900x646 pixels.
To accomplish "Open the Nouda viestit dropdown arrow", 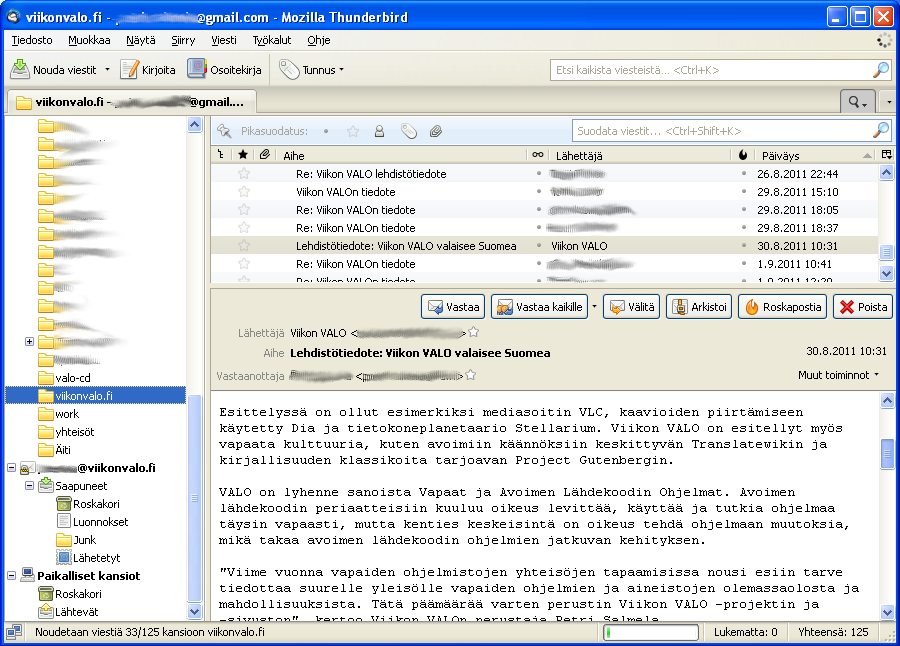I will point(107,69).
